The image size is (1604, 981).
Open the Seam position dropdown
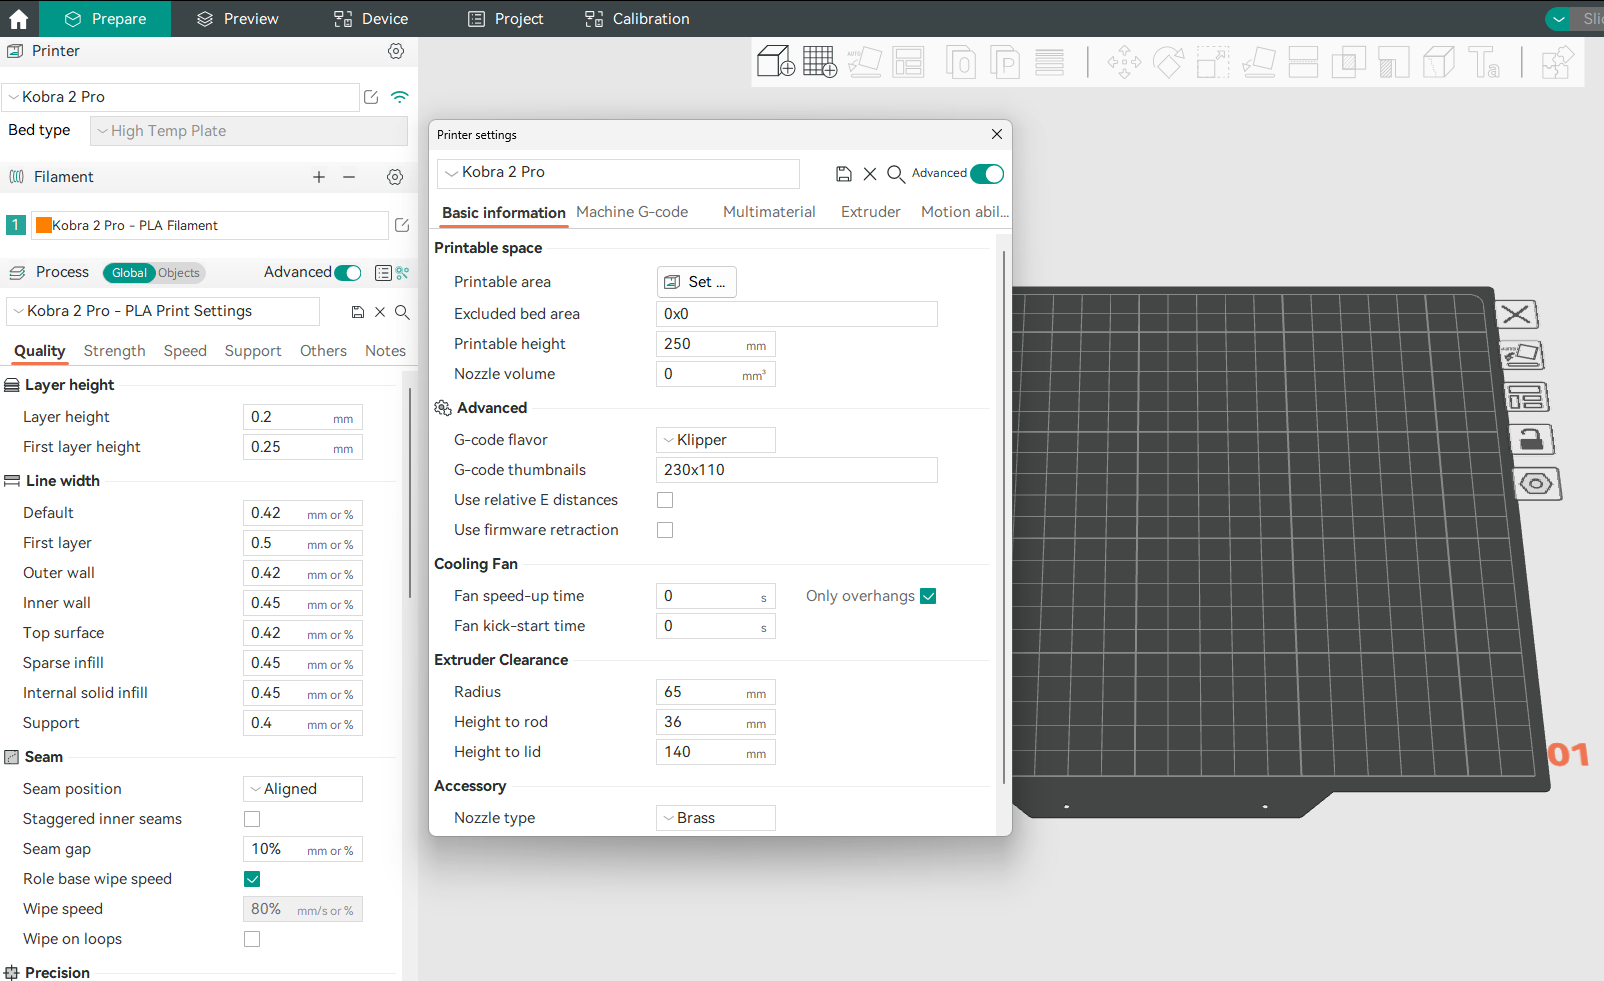[x=303, y=789]
